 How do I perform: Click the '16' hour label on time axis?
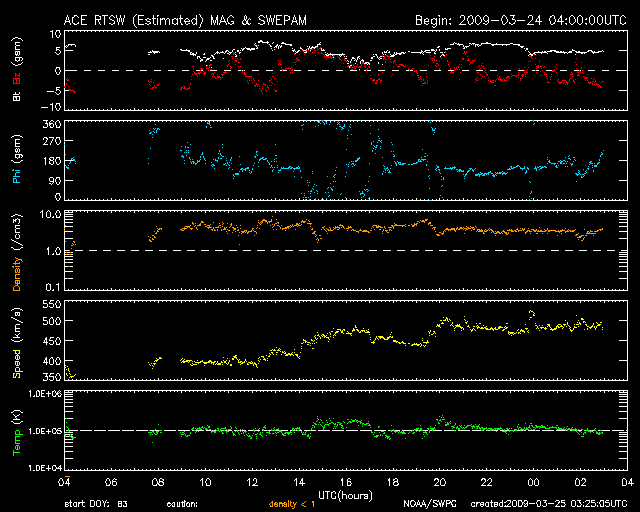pos(346,482)
